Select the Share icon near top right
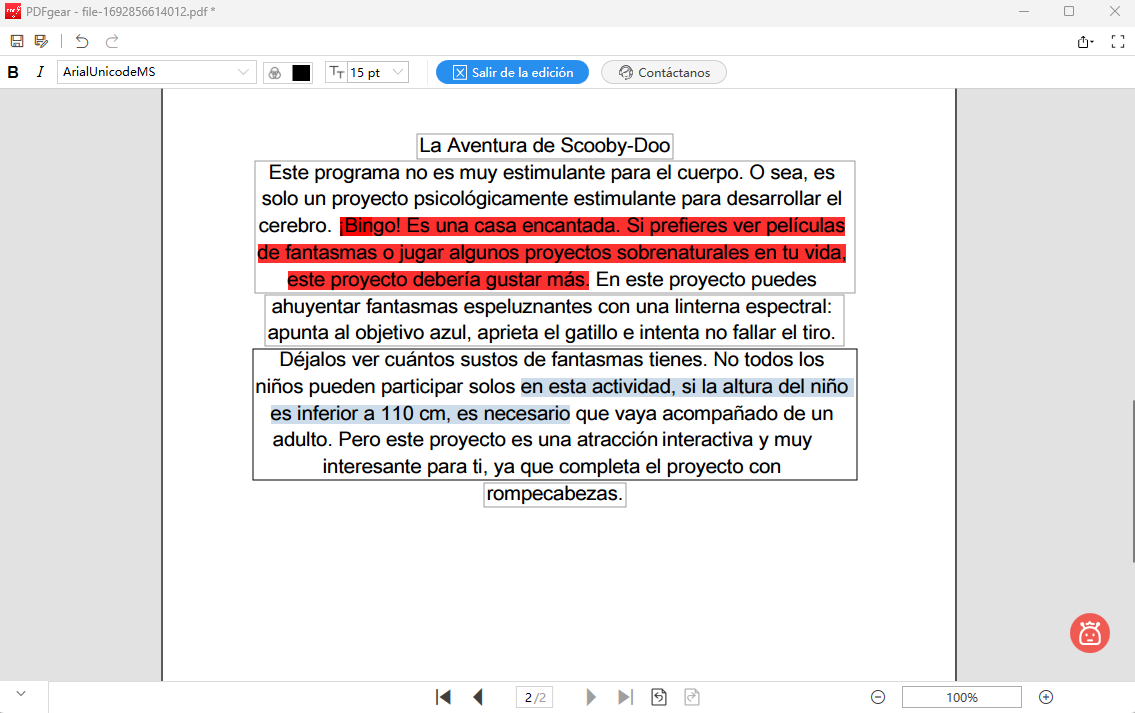Screen dimensions: 1135x713 (1084, 40)
